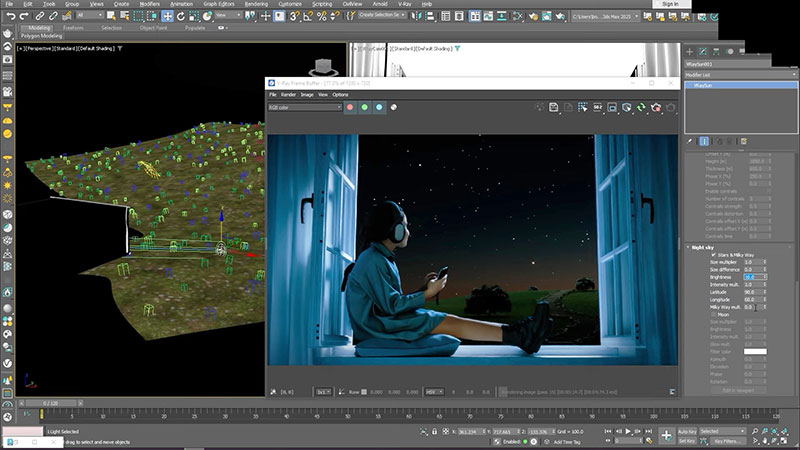Toggle the Angle Snap tool
This screenshot has height=450, width=800.
coord(308,16)
